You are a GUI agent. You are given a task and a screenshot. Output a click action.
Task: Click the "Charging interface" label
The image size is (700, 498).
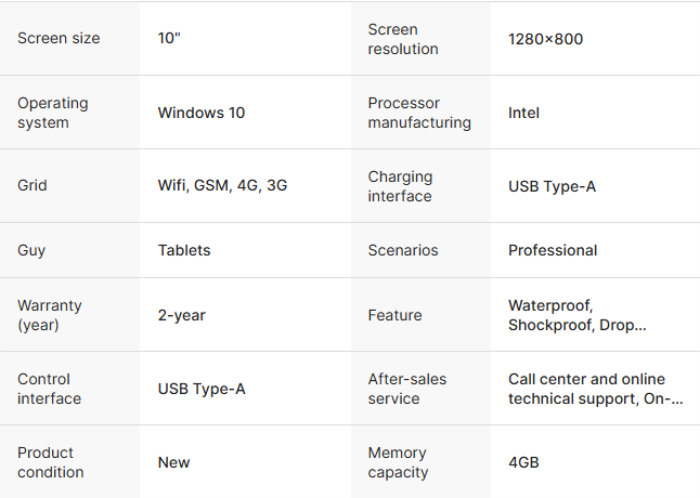400,186
